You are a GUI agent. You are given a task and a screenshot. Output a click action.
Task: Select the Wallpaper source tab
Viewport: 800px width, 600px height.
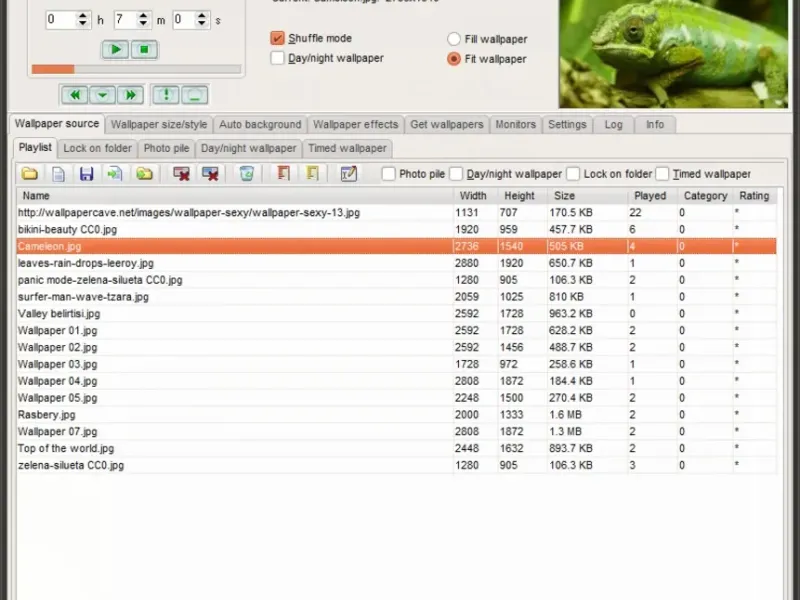[57, 123]
